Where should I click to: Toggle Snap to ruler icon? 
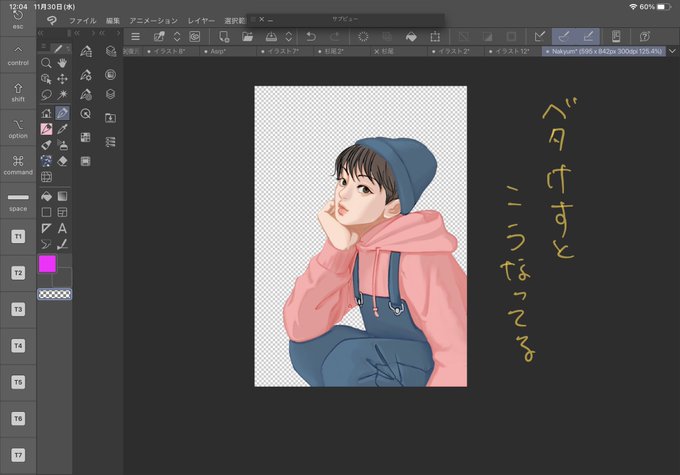pos(540,37)
